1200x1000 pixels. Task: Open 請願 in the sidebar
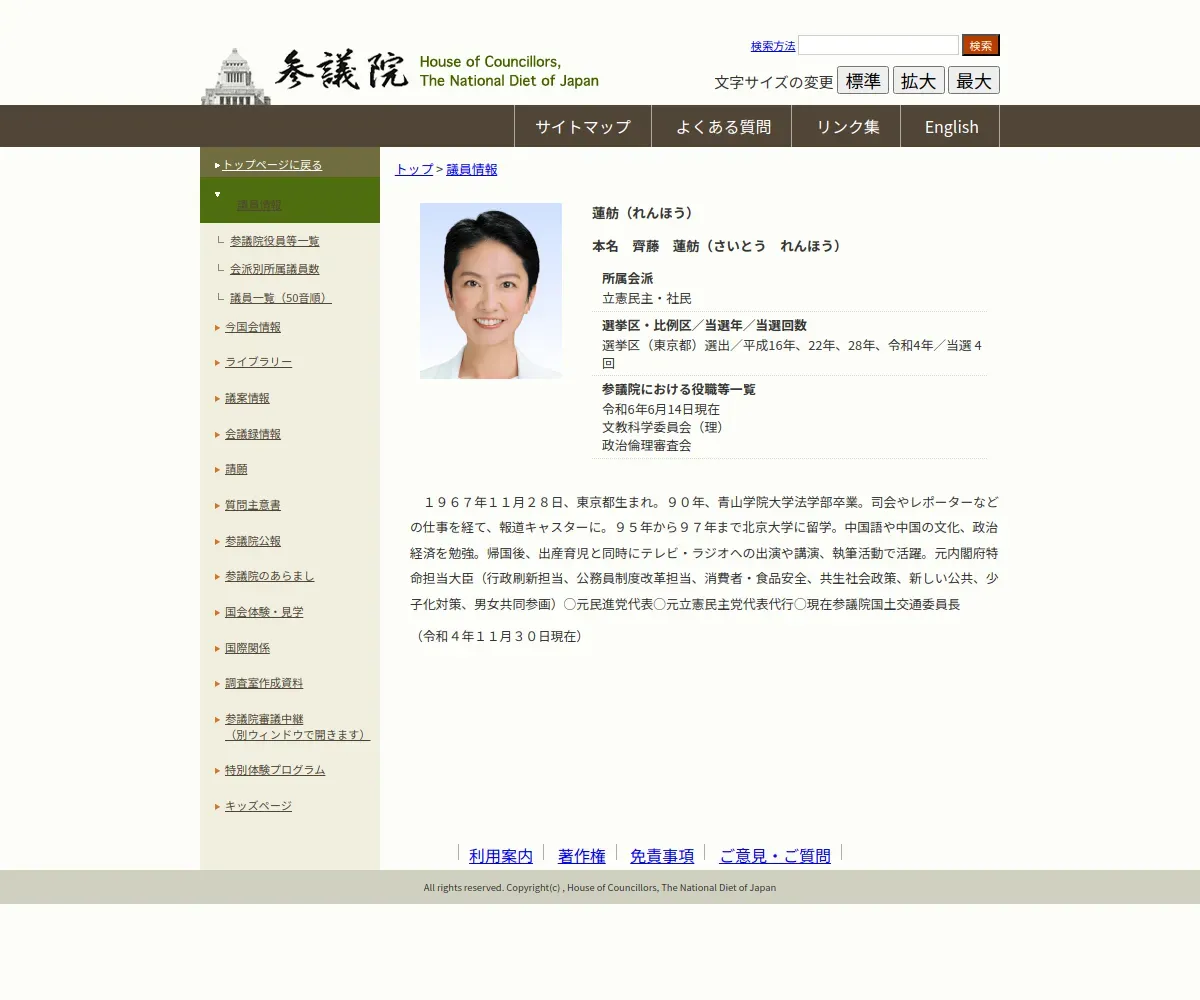[x=236, y=469]
